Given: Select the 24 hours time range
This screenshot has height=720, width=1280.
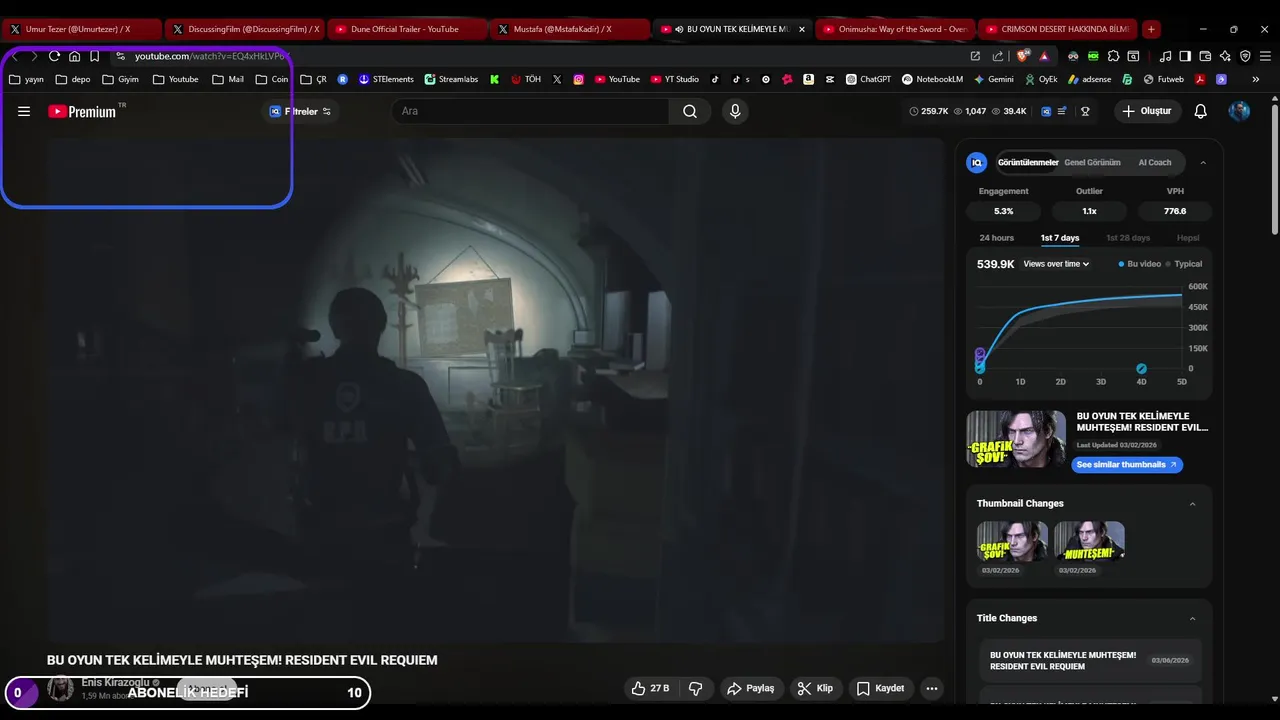Looking at the screenshot, I should (x=996, y=238).
